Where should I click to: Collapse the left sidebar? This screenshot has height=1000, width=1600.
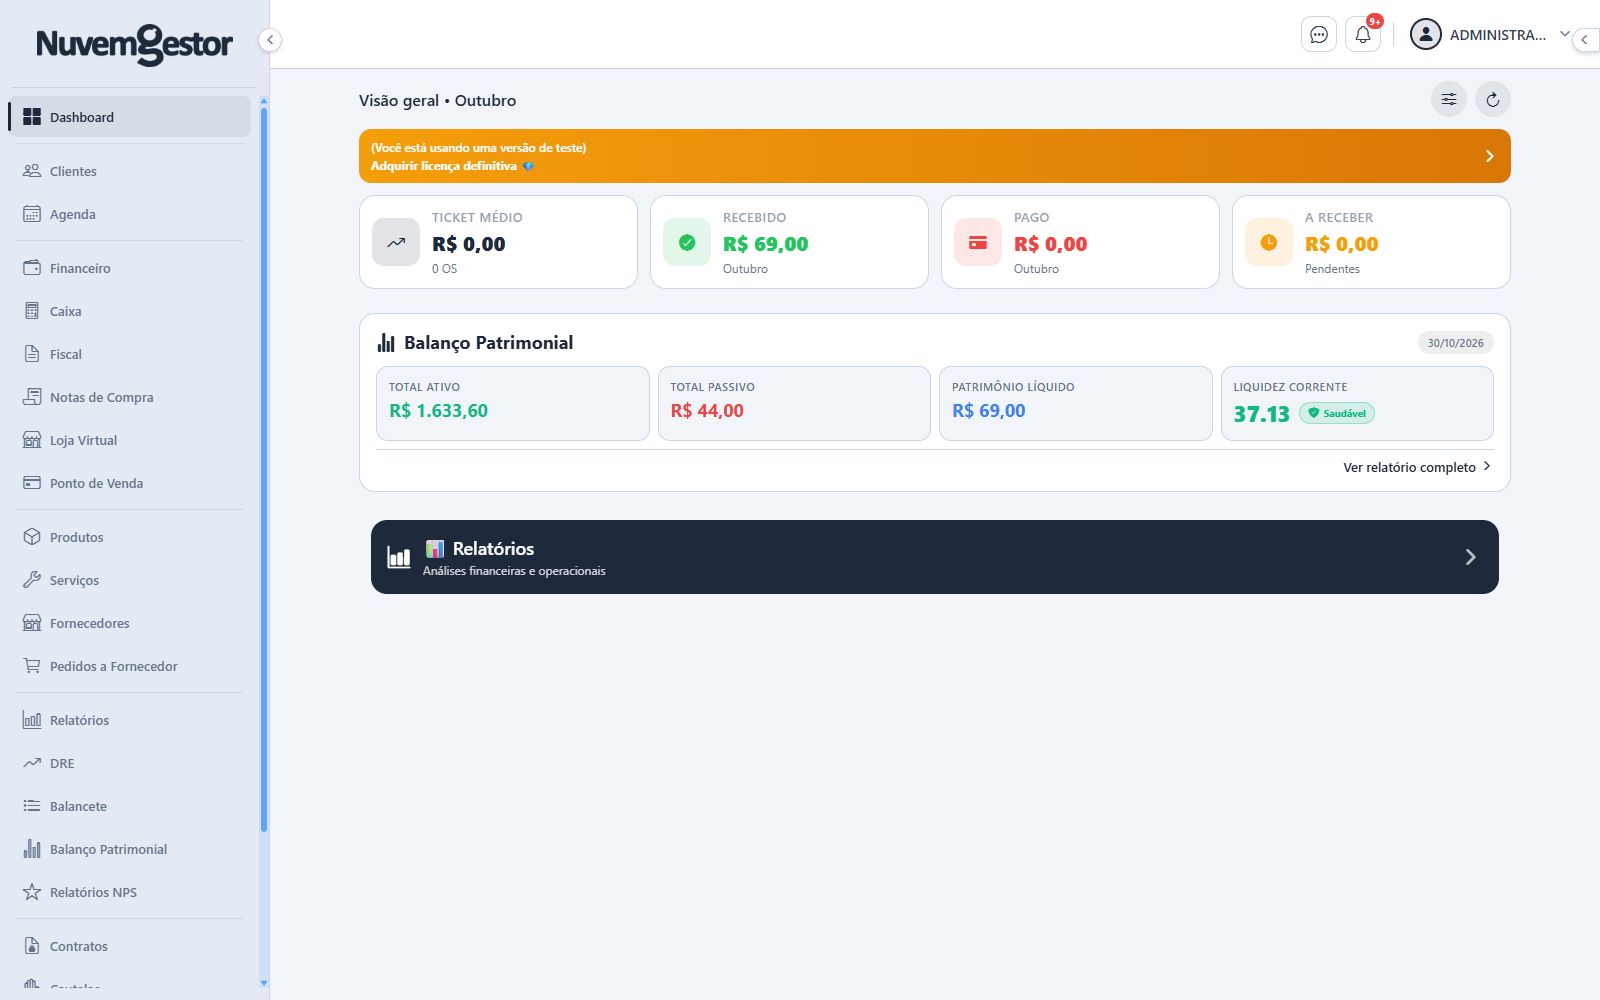(x=270, y=40)
